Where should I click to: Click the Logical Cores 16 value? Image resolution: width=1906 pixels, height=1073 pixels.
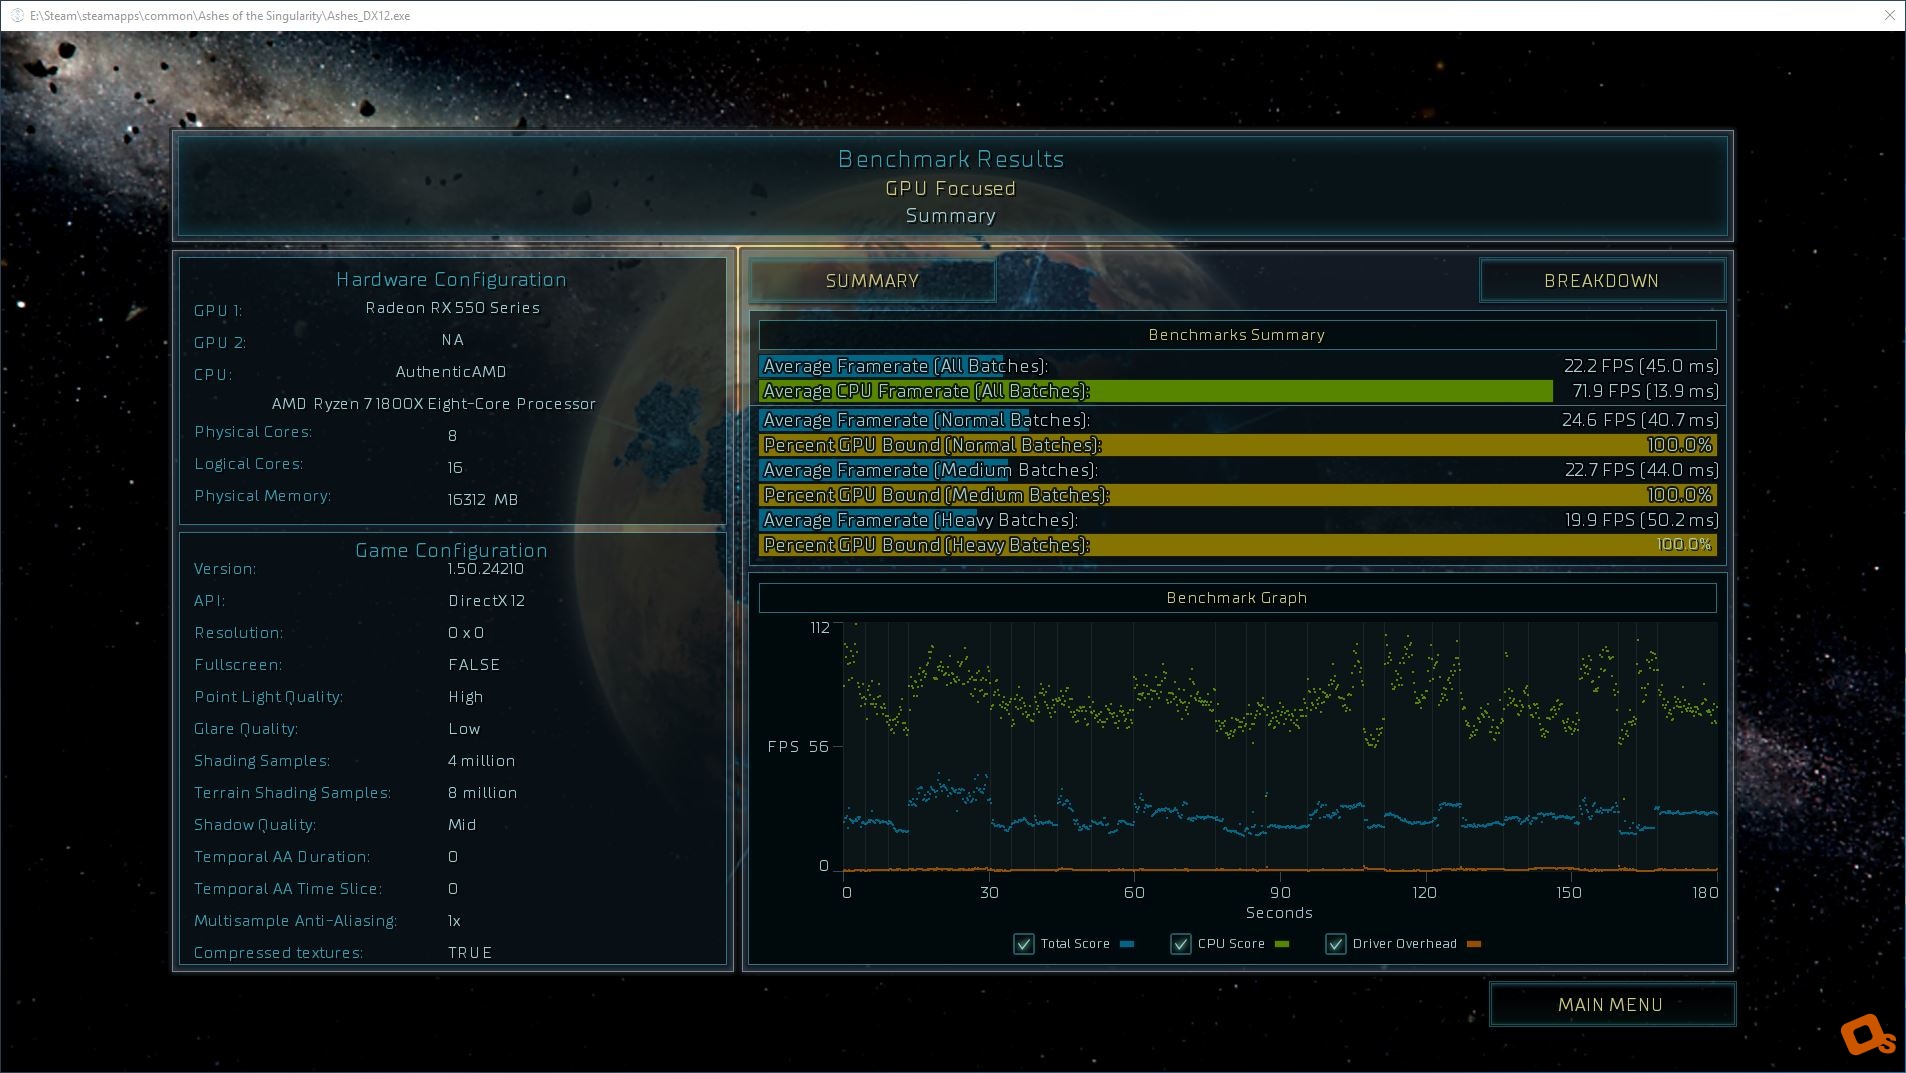click(x=455, y=468)
